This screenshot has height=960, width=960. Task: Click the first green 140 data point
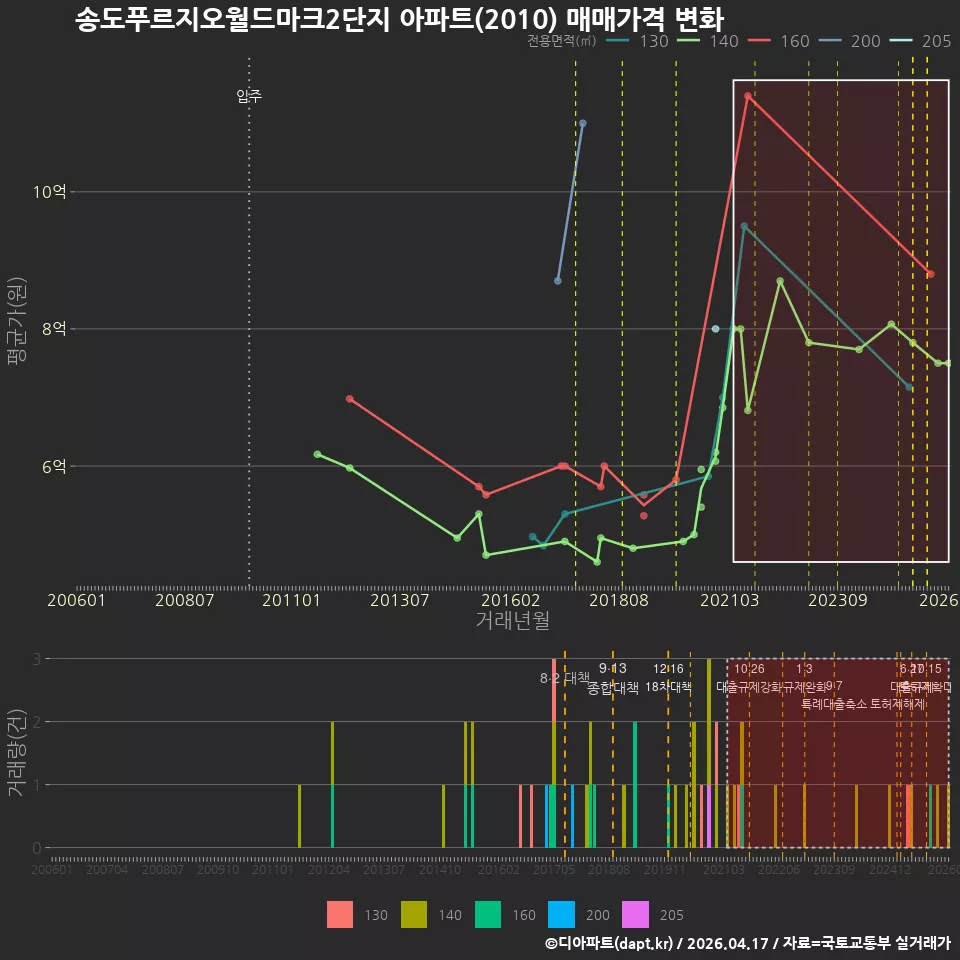(317, 454)
